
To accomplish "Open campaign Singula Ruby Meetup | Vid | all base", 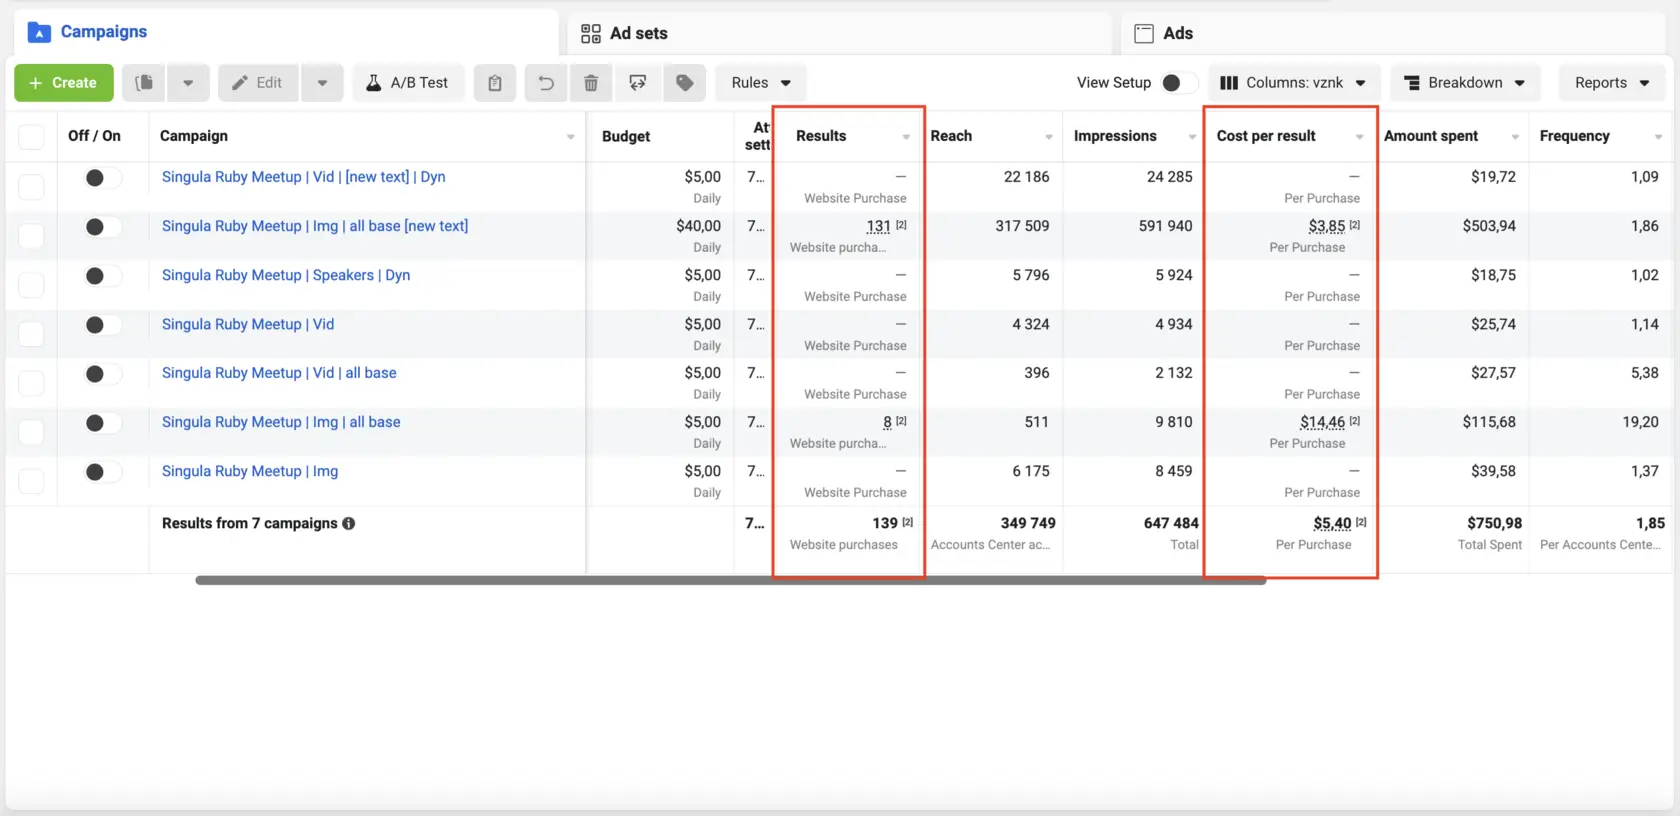I will 279,373.
